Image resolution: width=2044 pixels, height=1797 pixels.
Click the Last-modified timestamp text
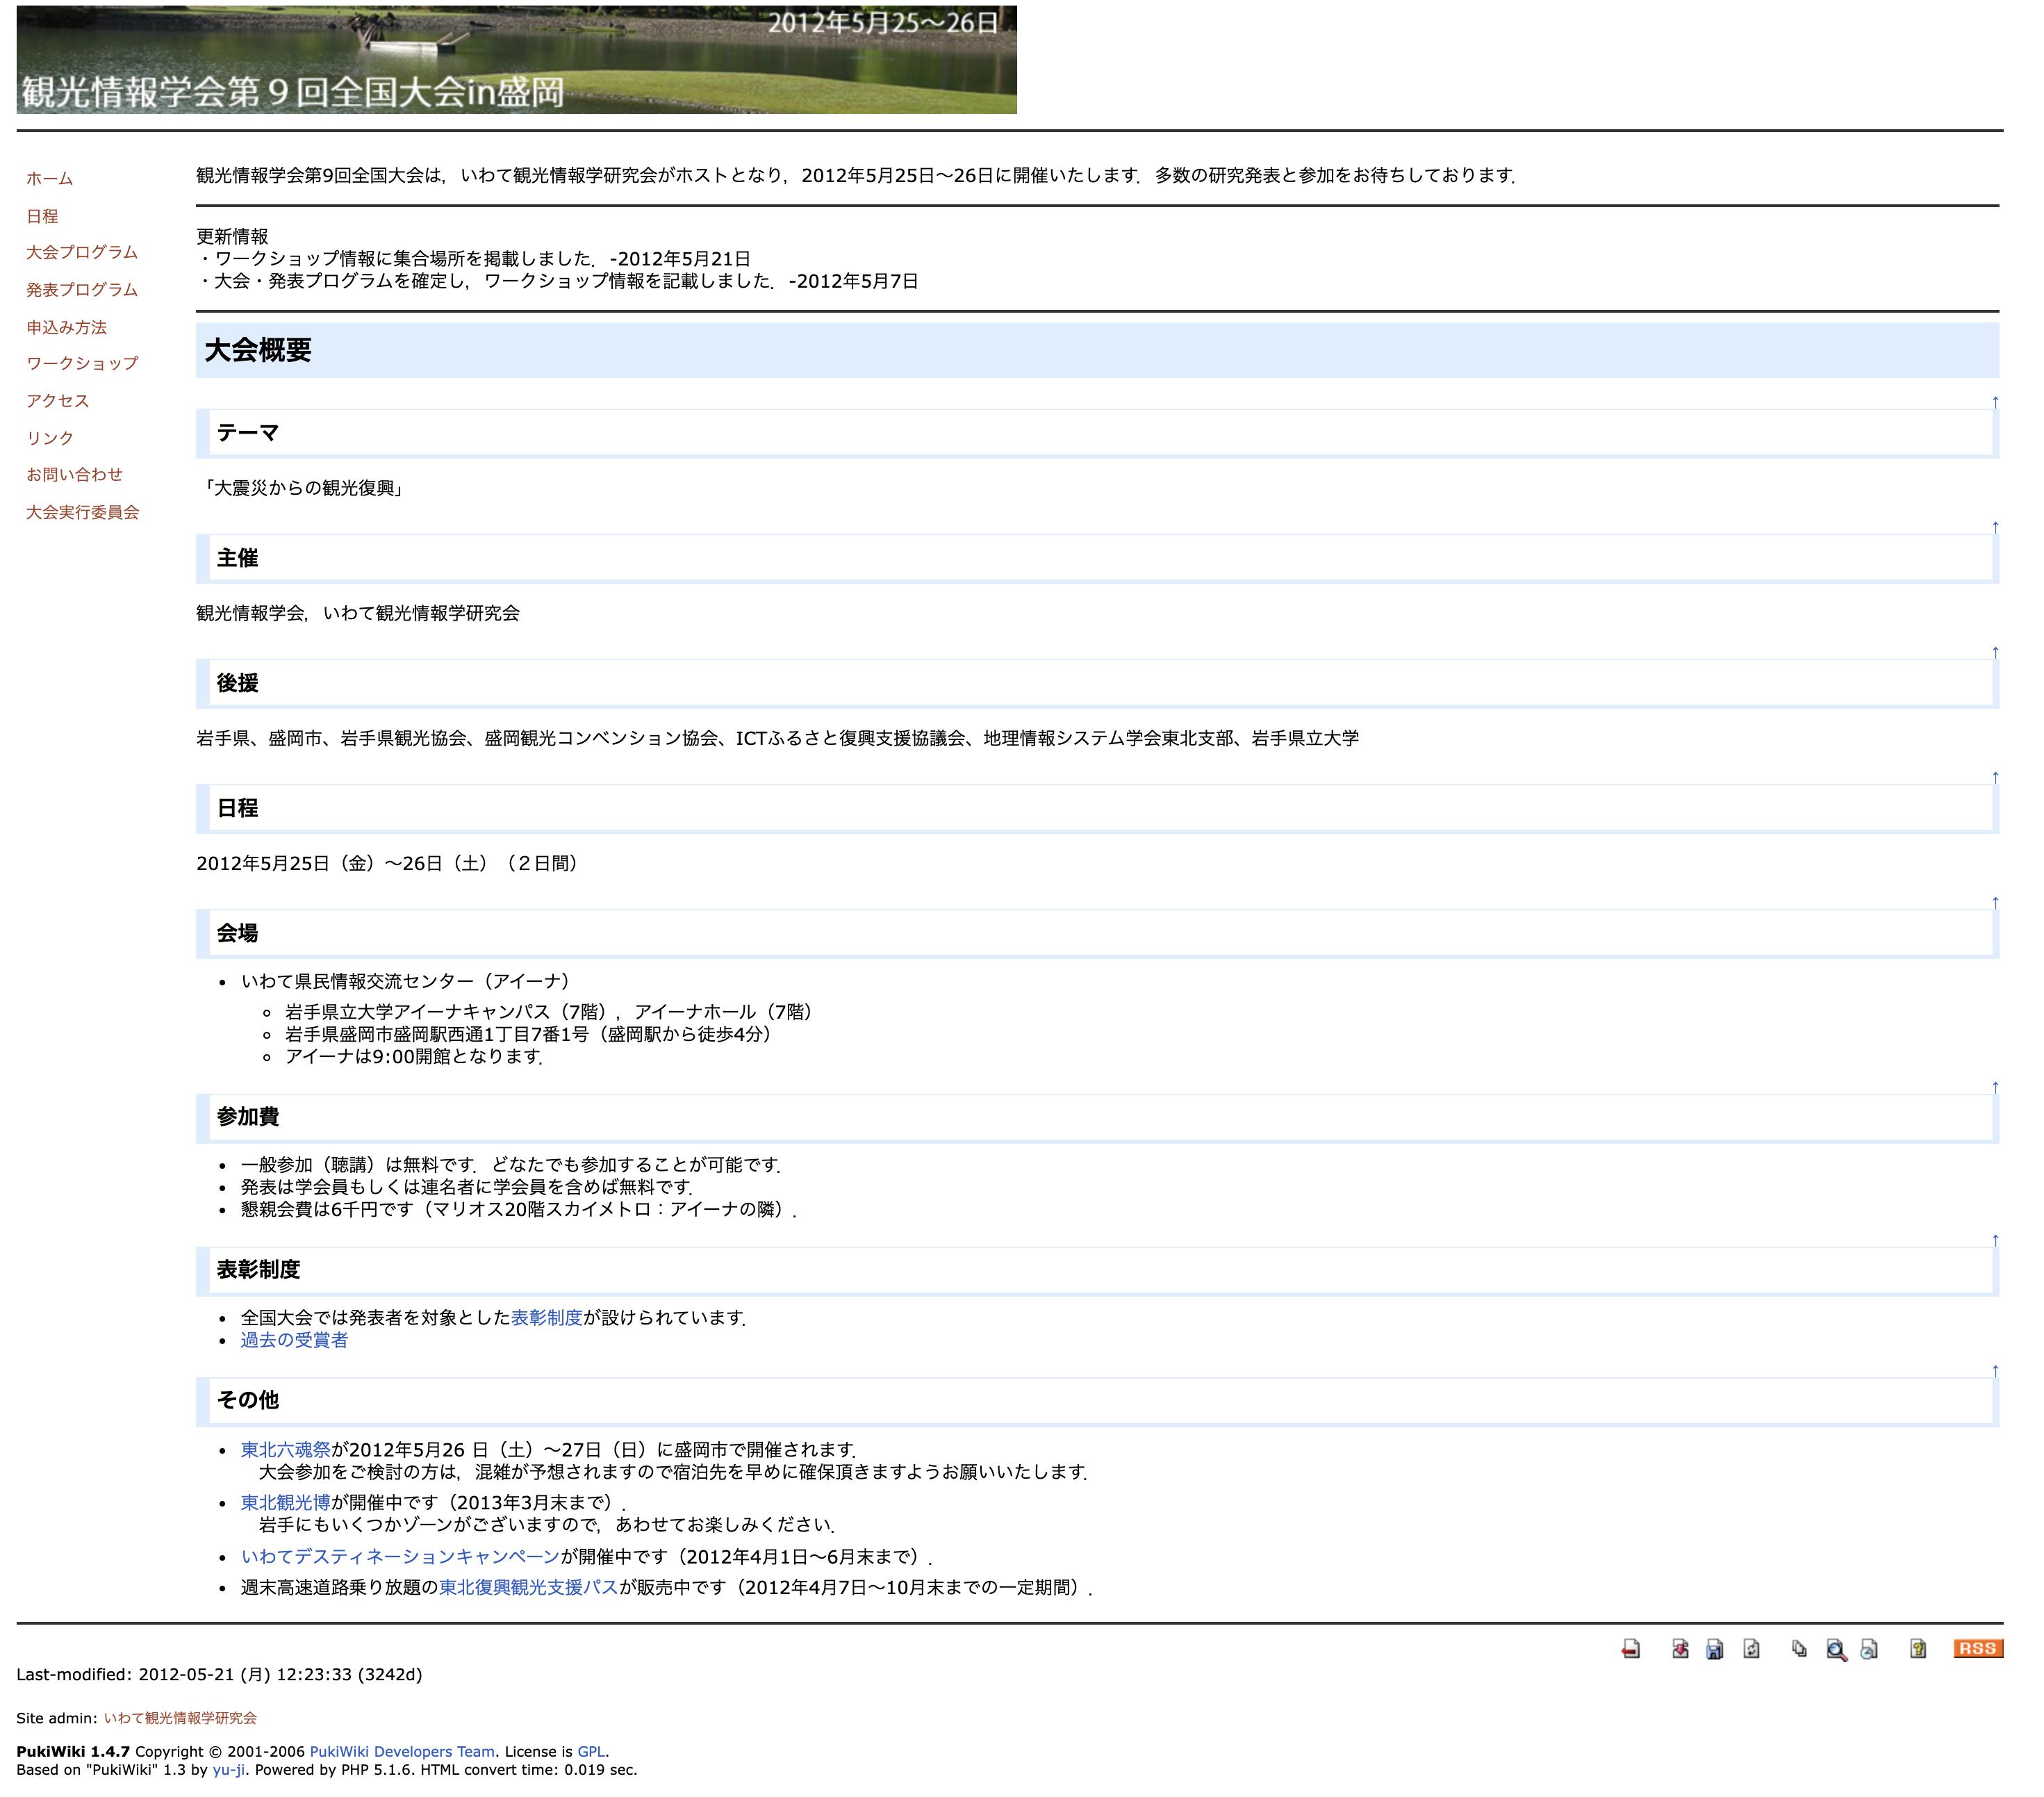(219, 1674)
